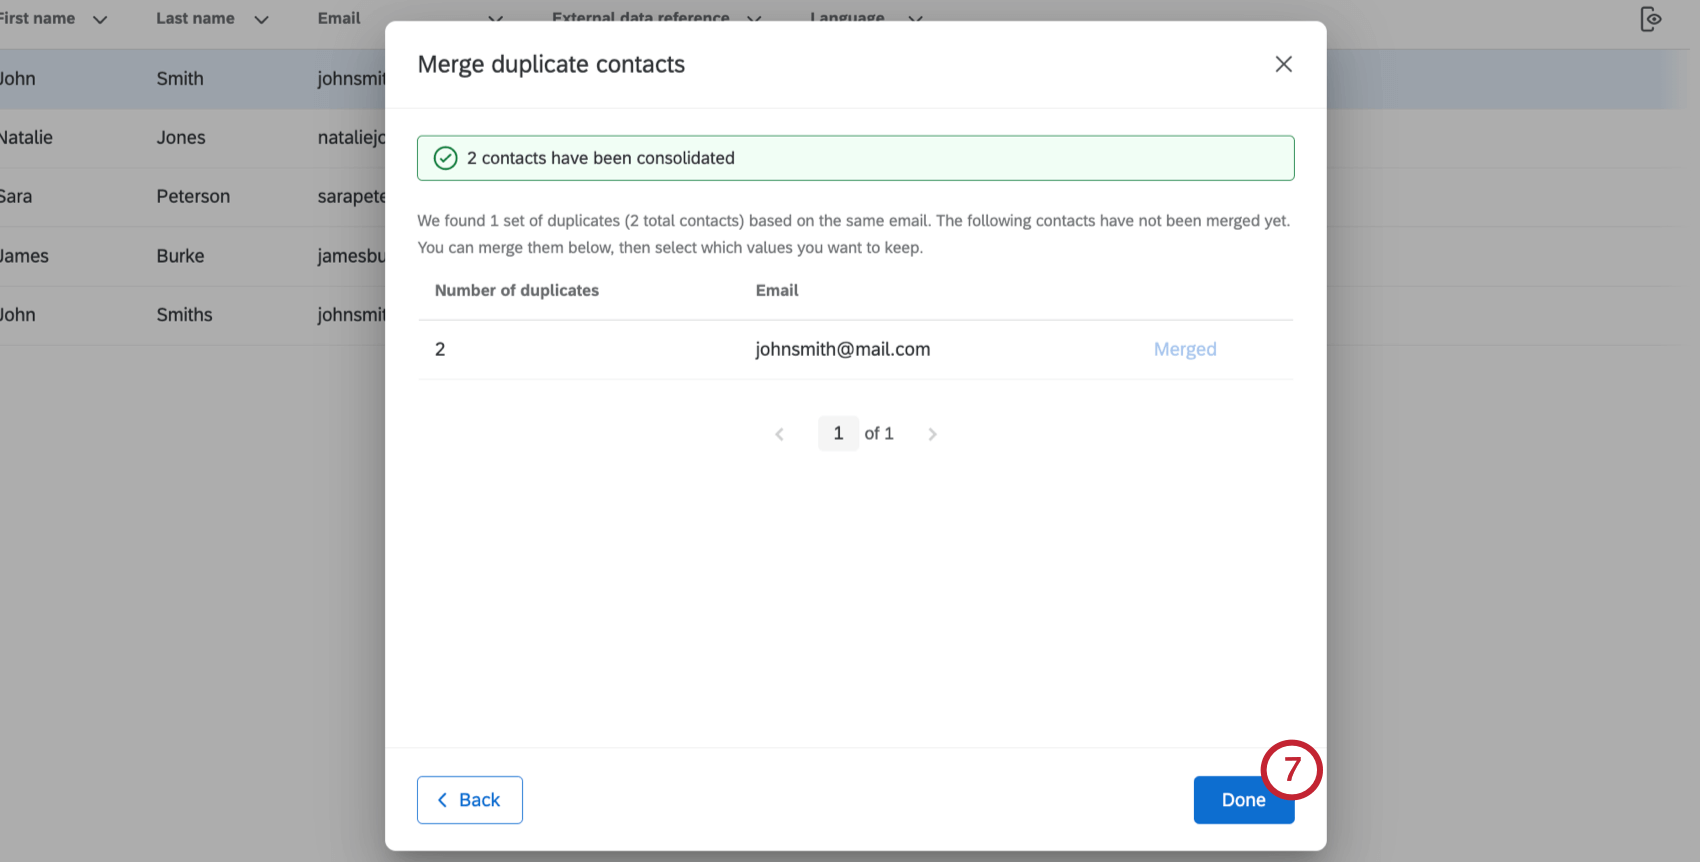Screen dimensions: 1700x862
Task: Select the James Burke contact row
Action: (180, 256)
